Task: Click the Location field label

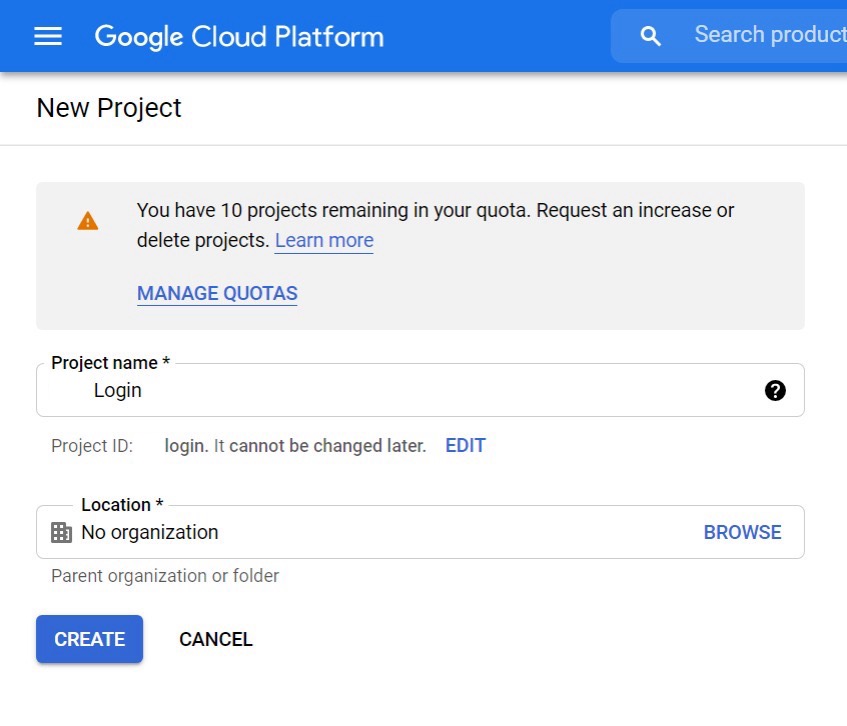Action: pyautogui.click(x=122, y=505)
